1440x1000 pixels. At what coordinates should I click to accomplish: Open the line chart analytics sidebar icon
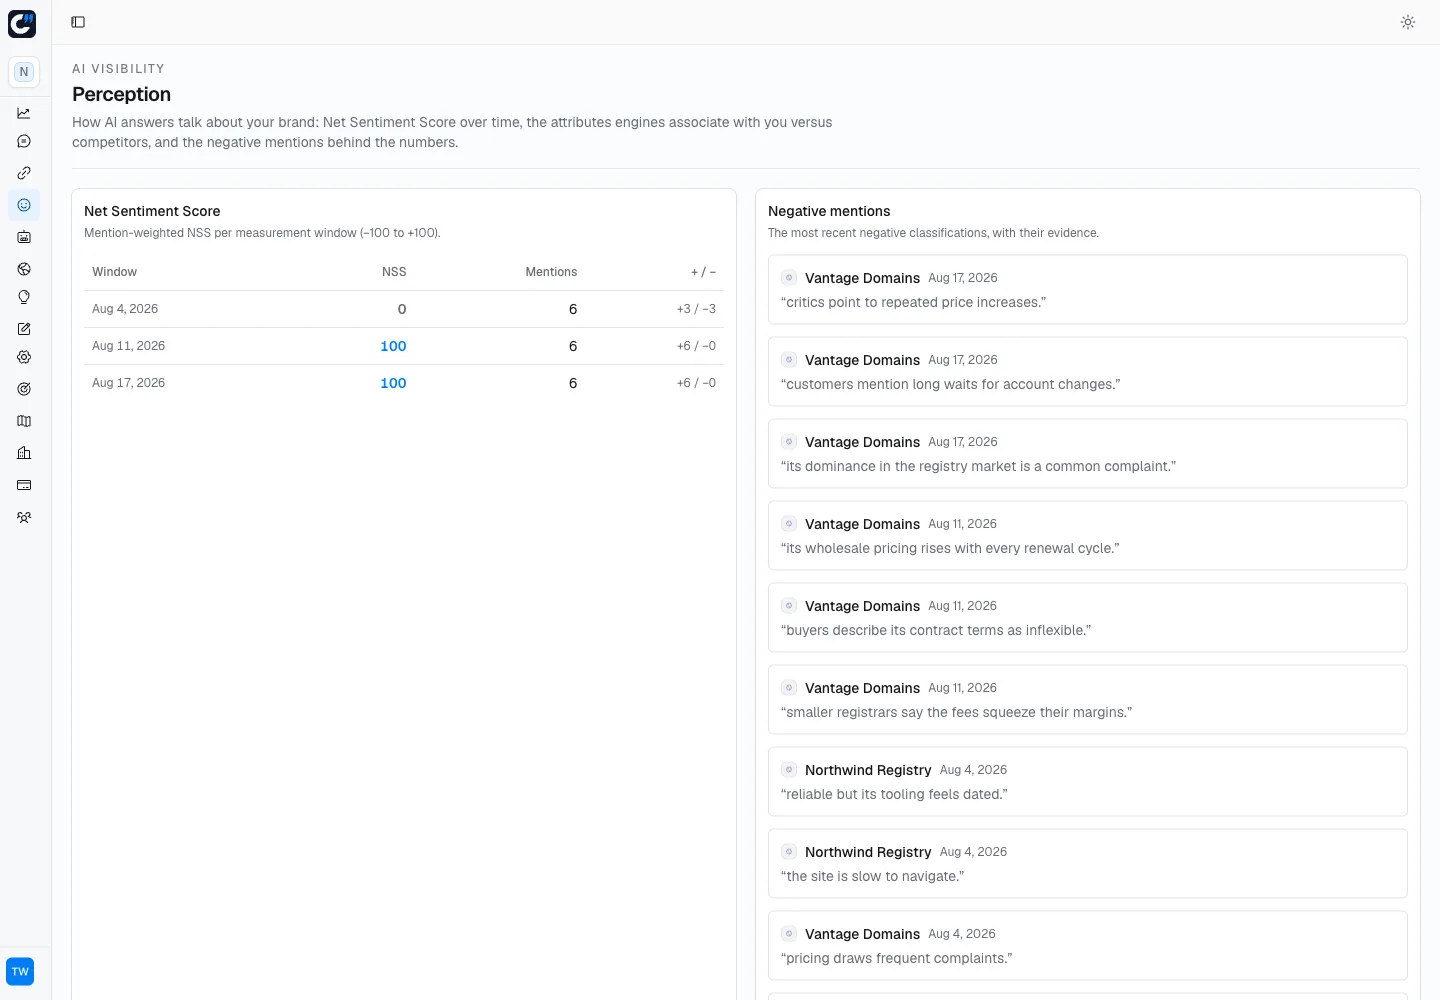(24, 113)
